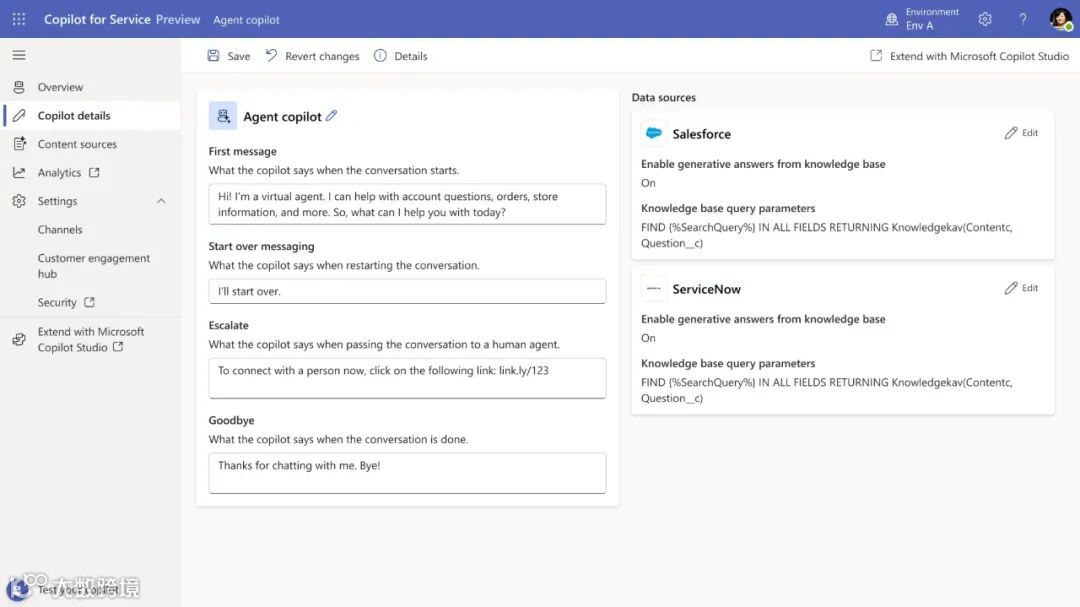Revert changes to the copilot

(x=313, y=56)
